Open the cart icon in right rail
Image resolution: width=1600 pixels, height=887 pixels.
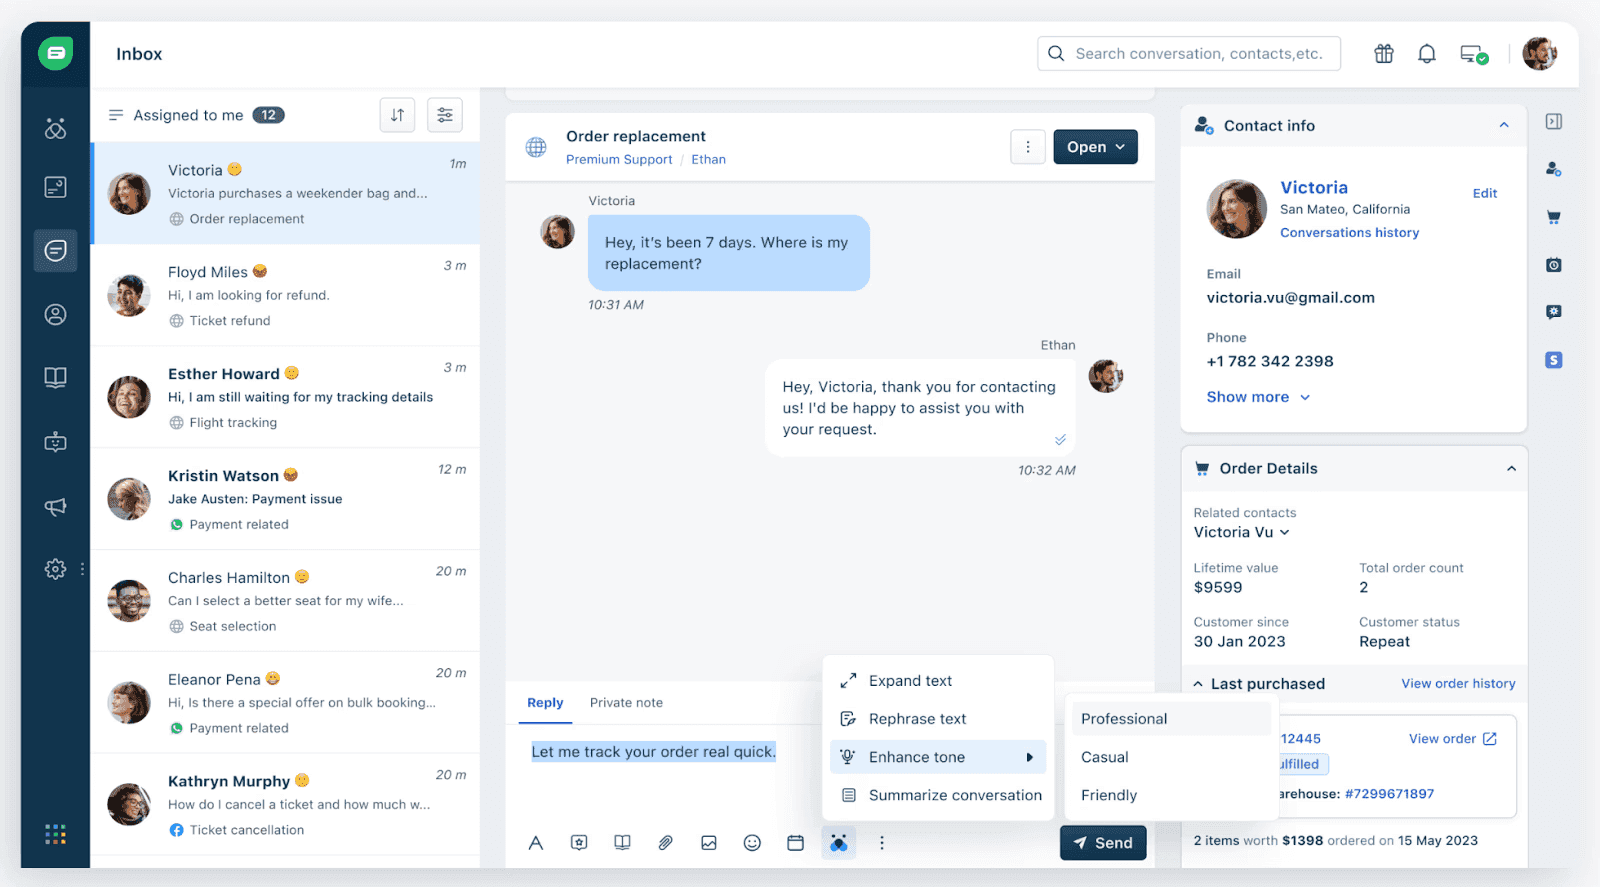[x=1554, y=217]
